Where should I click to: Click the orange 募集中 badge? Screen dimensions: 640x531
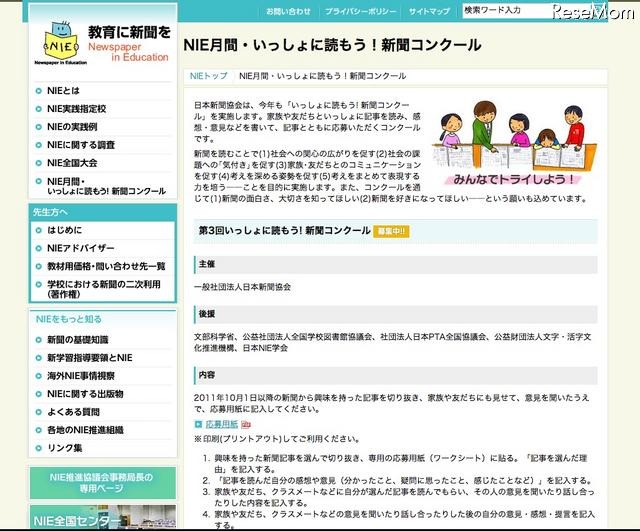(390, 231)
